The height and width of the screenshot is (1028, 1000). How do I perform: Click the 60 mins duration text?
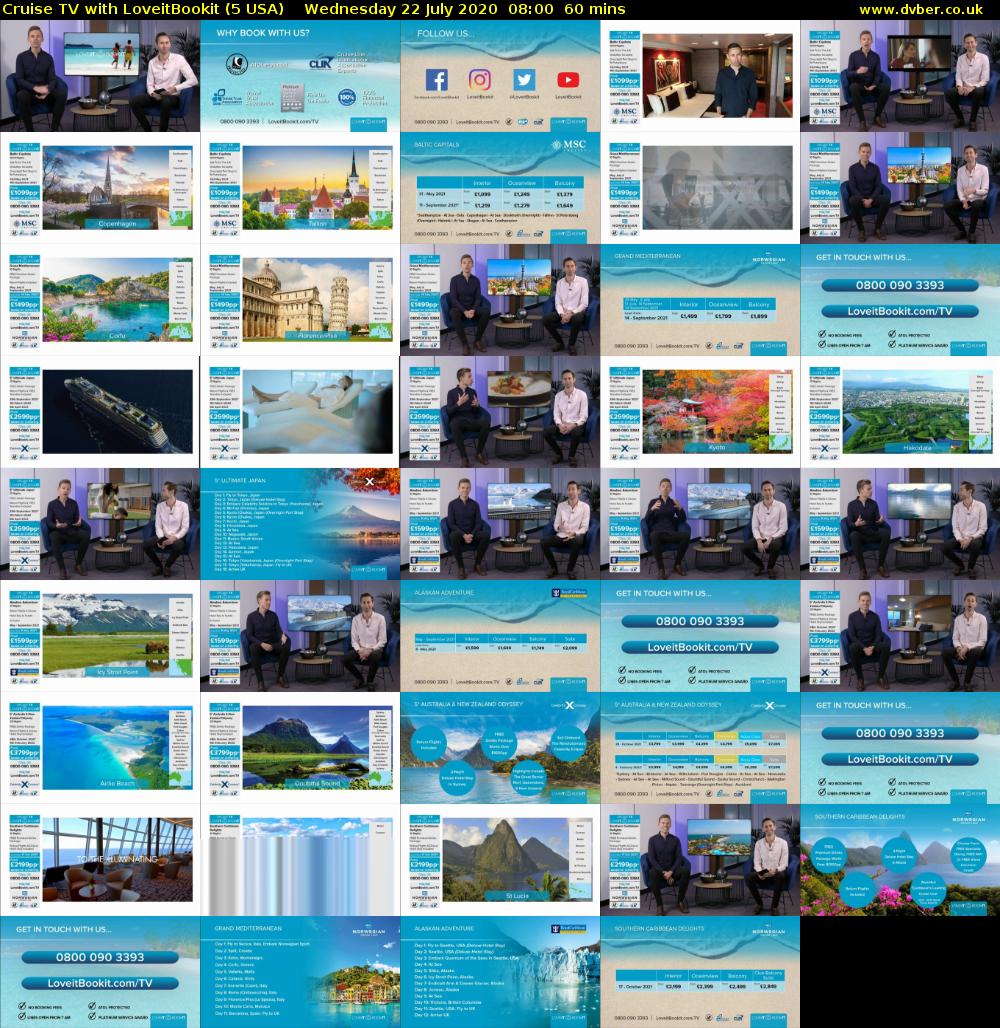point(595,9)
